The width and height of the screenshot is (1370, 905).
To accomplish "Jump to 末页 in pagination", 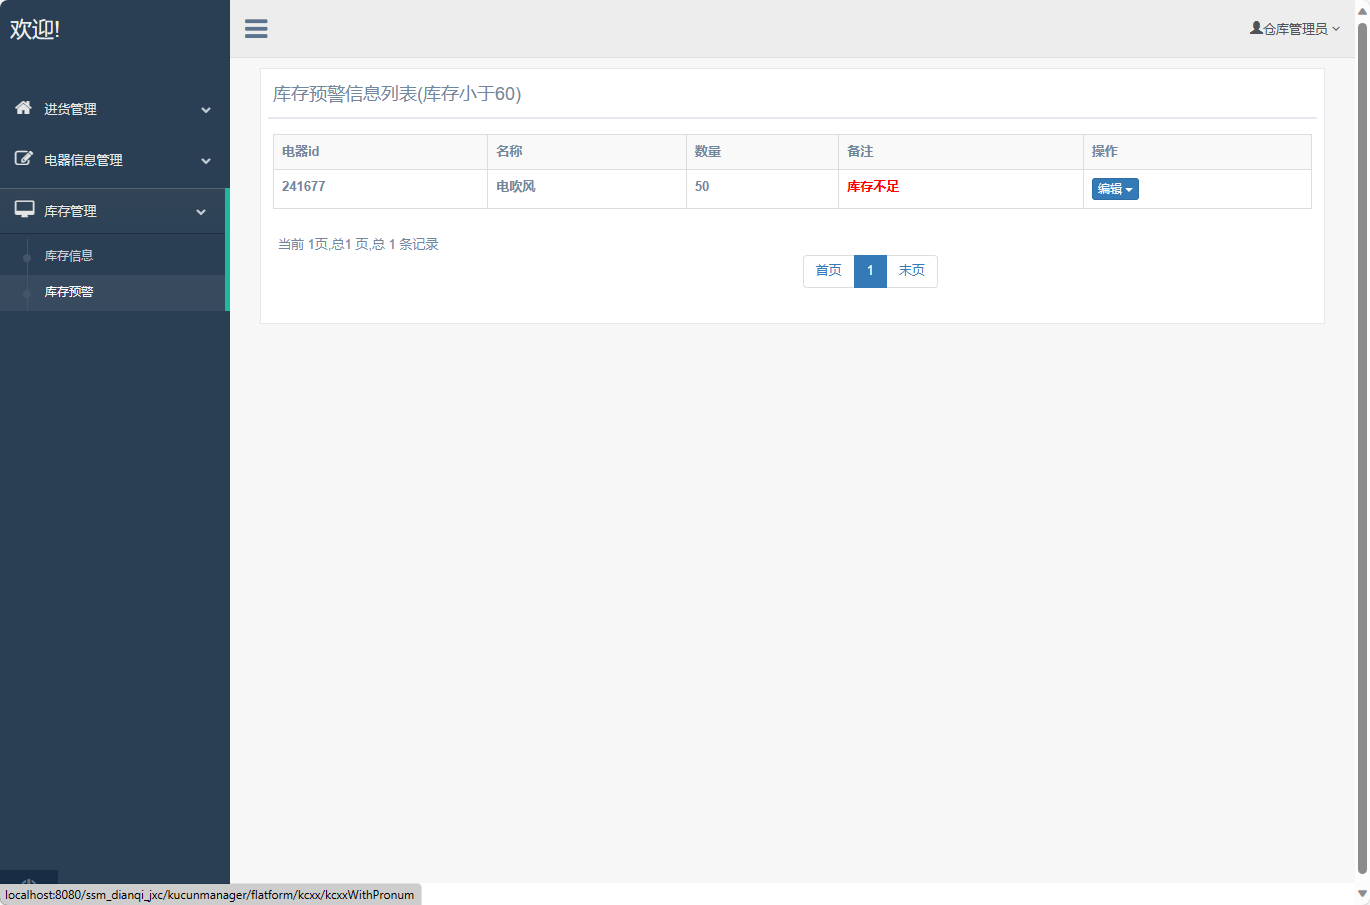I will point(911,271).
